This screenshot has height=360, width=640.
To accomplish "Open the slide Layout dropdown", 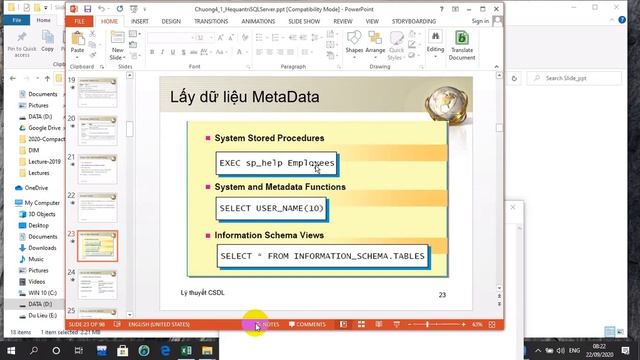I will [135, 34].
